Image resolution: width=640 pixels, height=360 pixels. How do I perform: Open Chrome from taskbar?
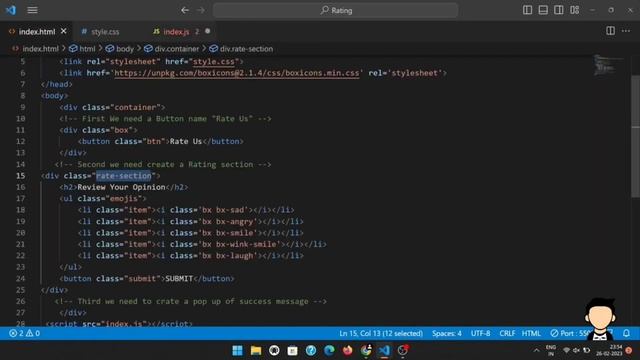tap(366, 350)
